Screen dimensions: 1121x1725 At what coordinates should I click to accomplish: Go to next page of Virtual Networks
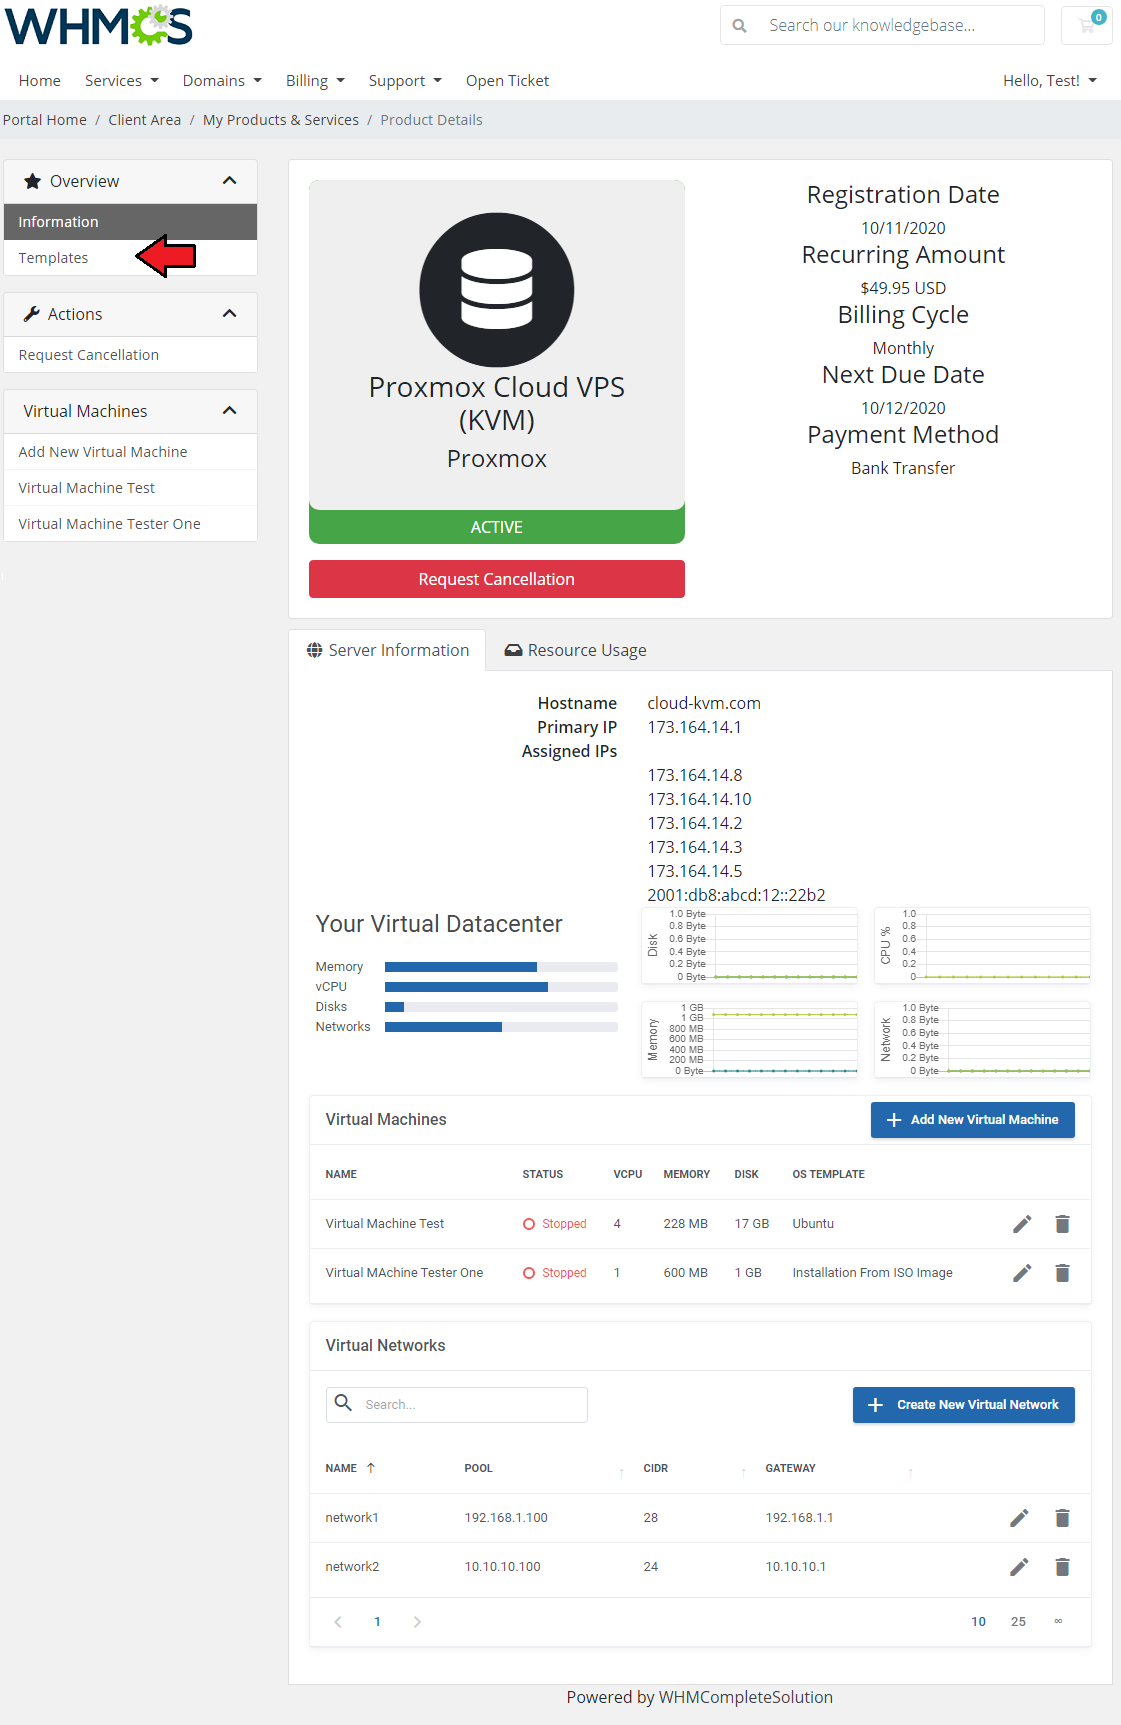click(x=417, y=1622)
